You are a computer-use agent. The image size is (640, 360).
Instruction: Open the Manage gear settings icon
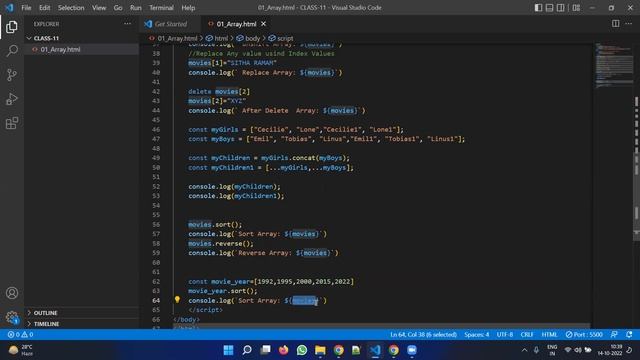[12, 317]
